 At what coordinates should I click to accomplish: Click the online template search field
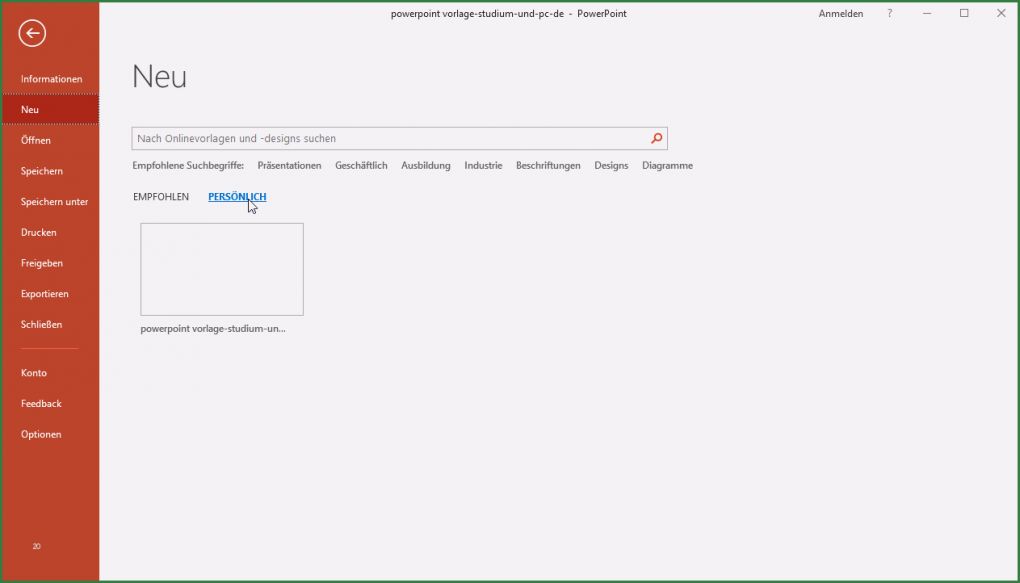coord(390,138)
